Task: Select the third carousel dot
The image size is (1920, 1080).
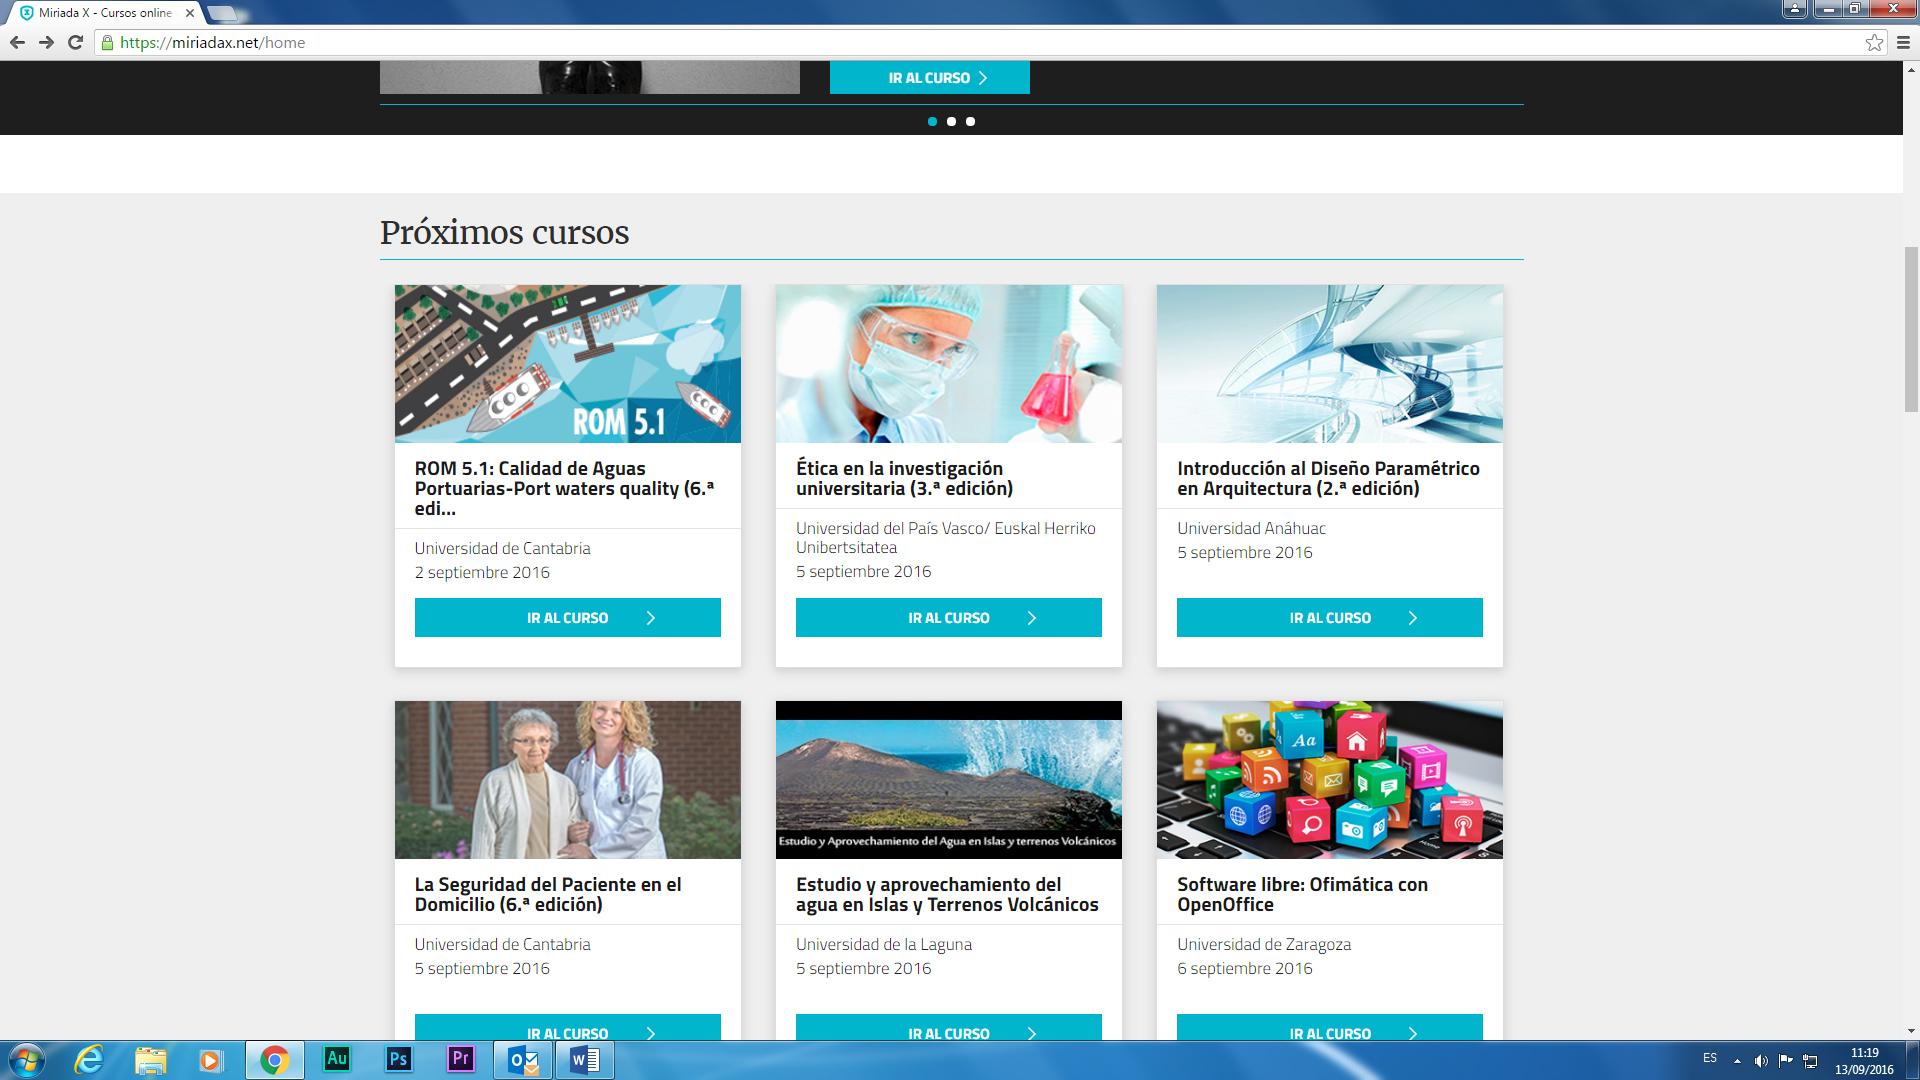Action: (970, 121)
